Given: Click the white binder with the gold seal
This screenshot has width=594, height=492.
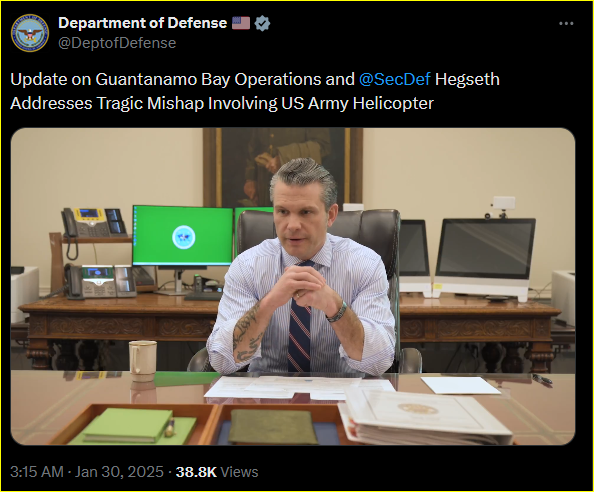Looking at the screenshot, I should 424,415.
